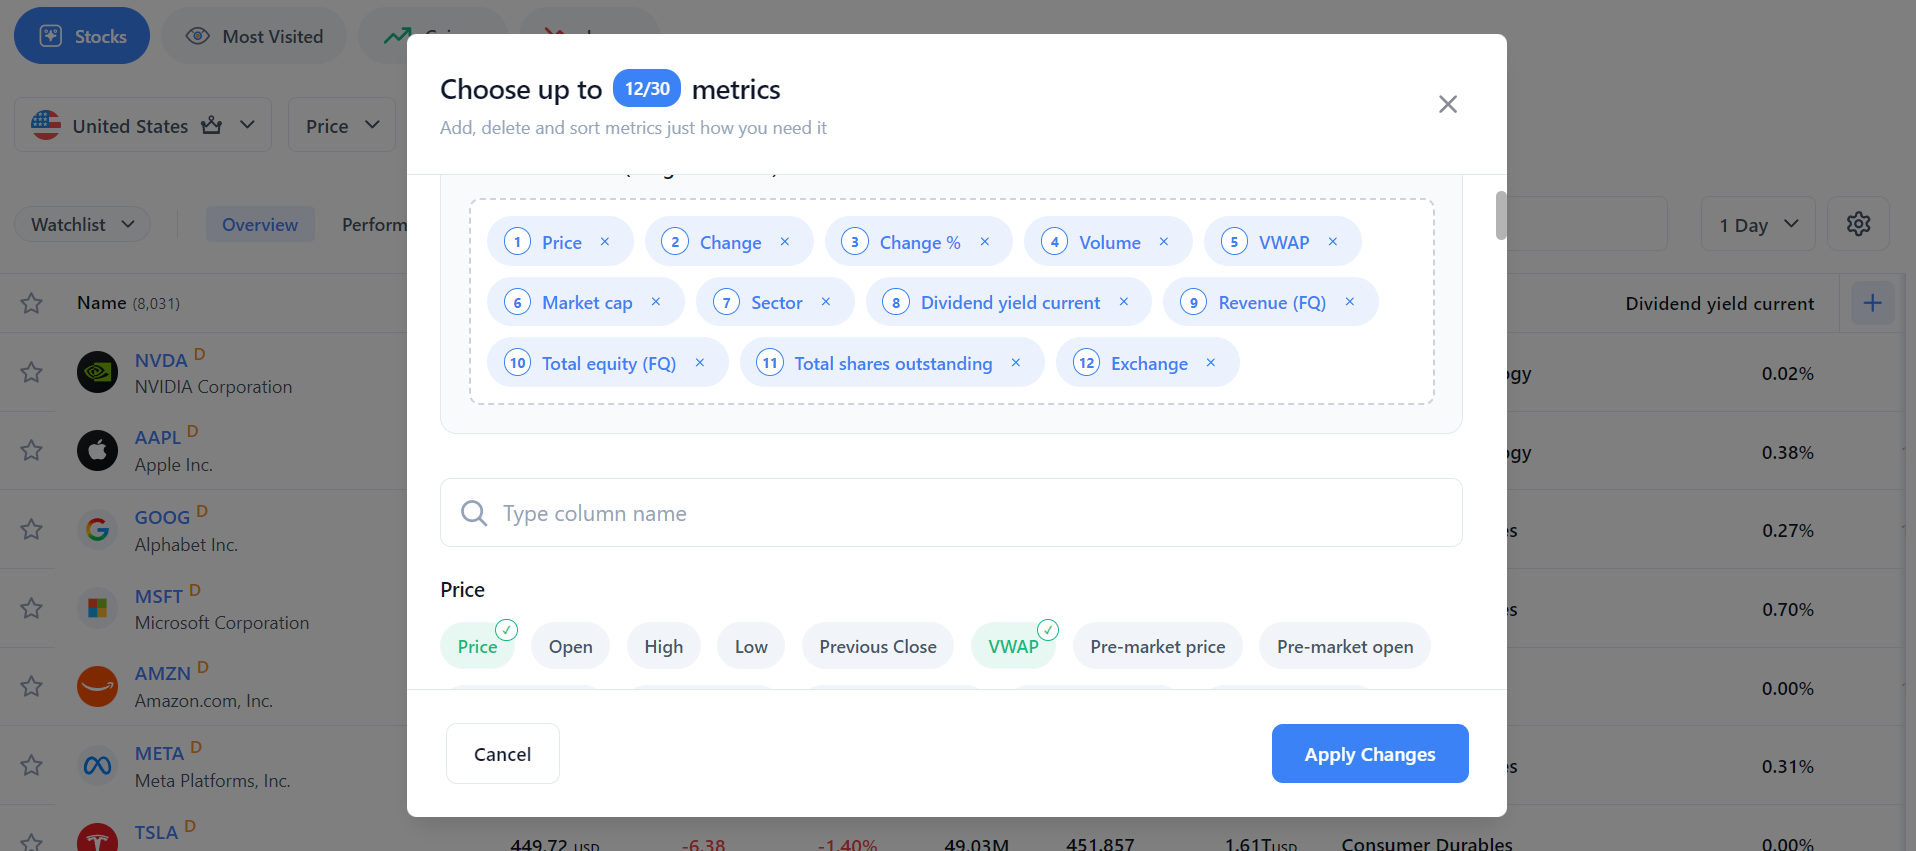Enable the Previous Close metric
Image resolution: width=1916 pixels, height=851 pixels.
tap(877, 646)
